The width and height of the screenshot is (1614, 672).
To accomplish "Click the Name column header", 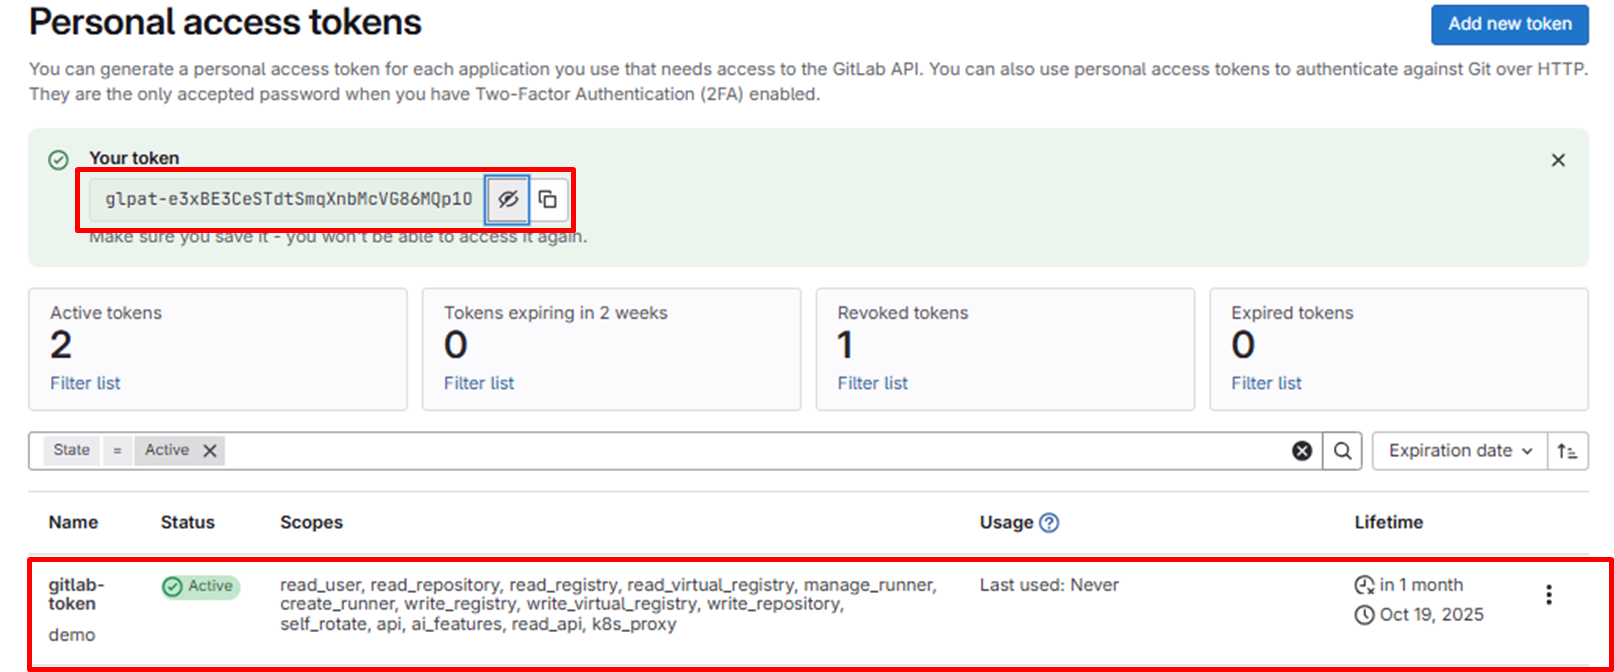I will click(73, 522).
